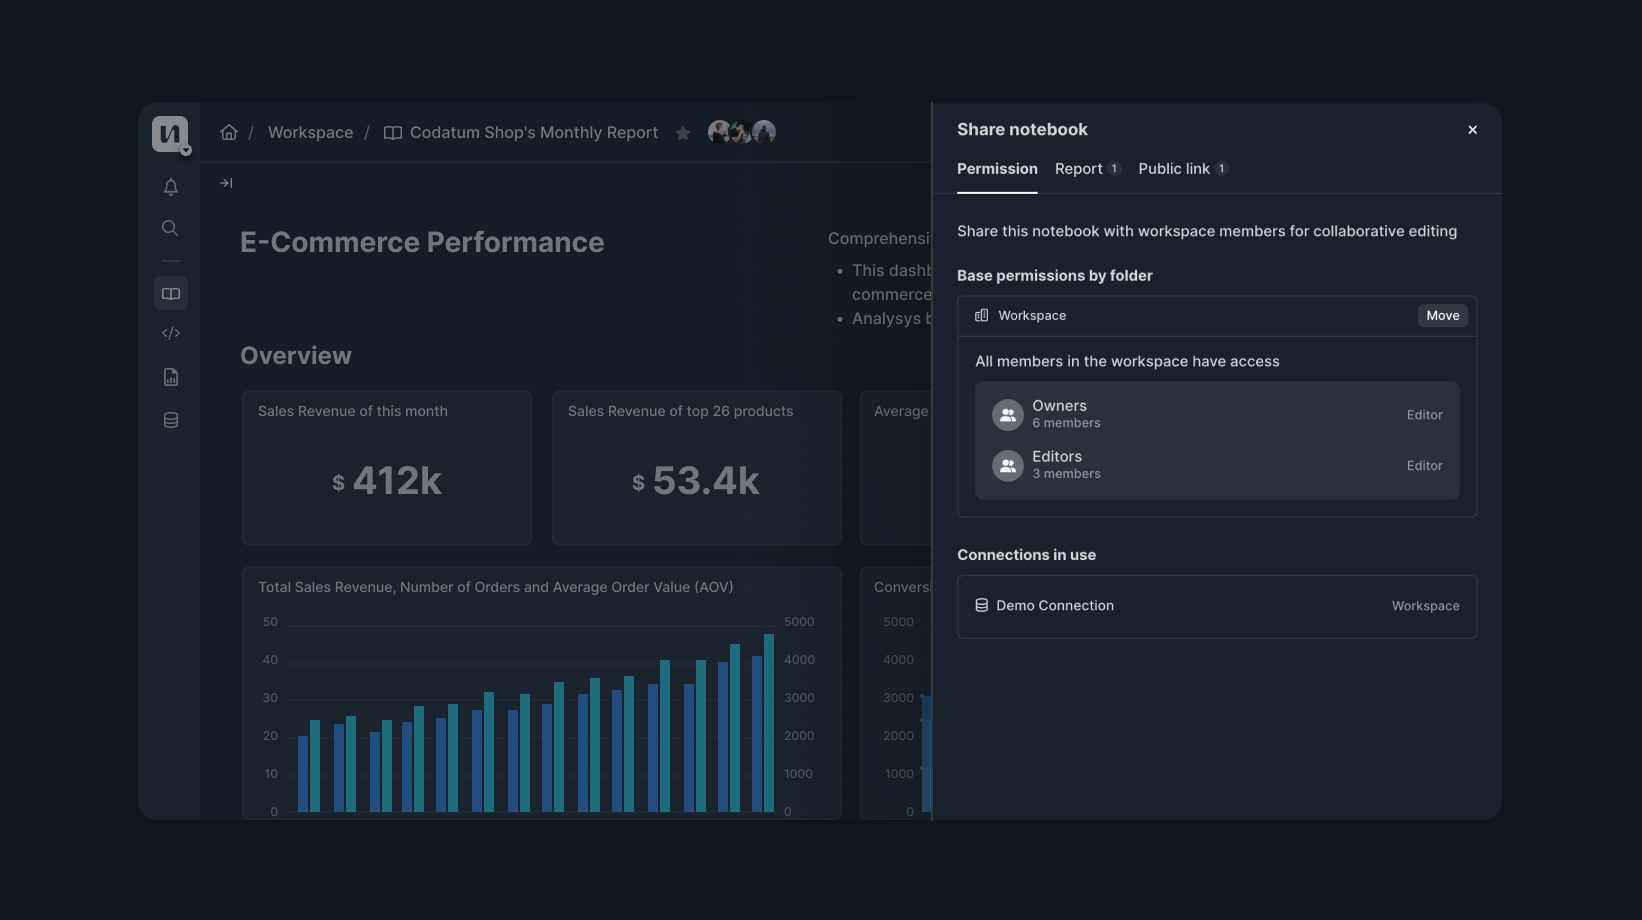Open notifications bell in sidebar
This screenshot has width=1642, height=920.
click(171, 187)
